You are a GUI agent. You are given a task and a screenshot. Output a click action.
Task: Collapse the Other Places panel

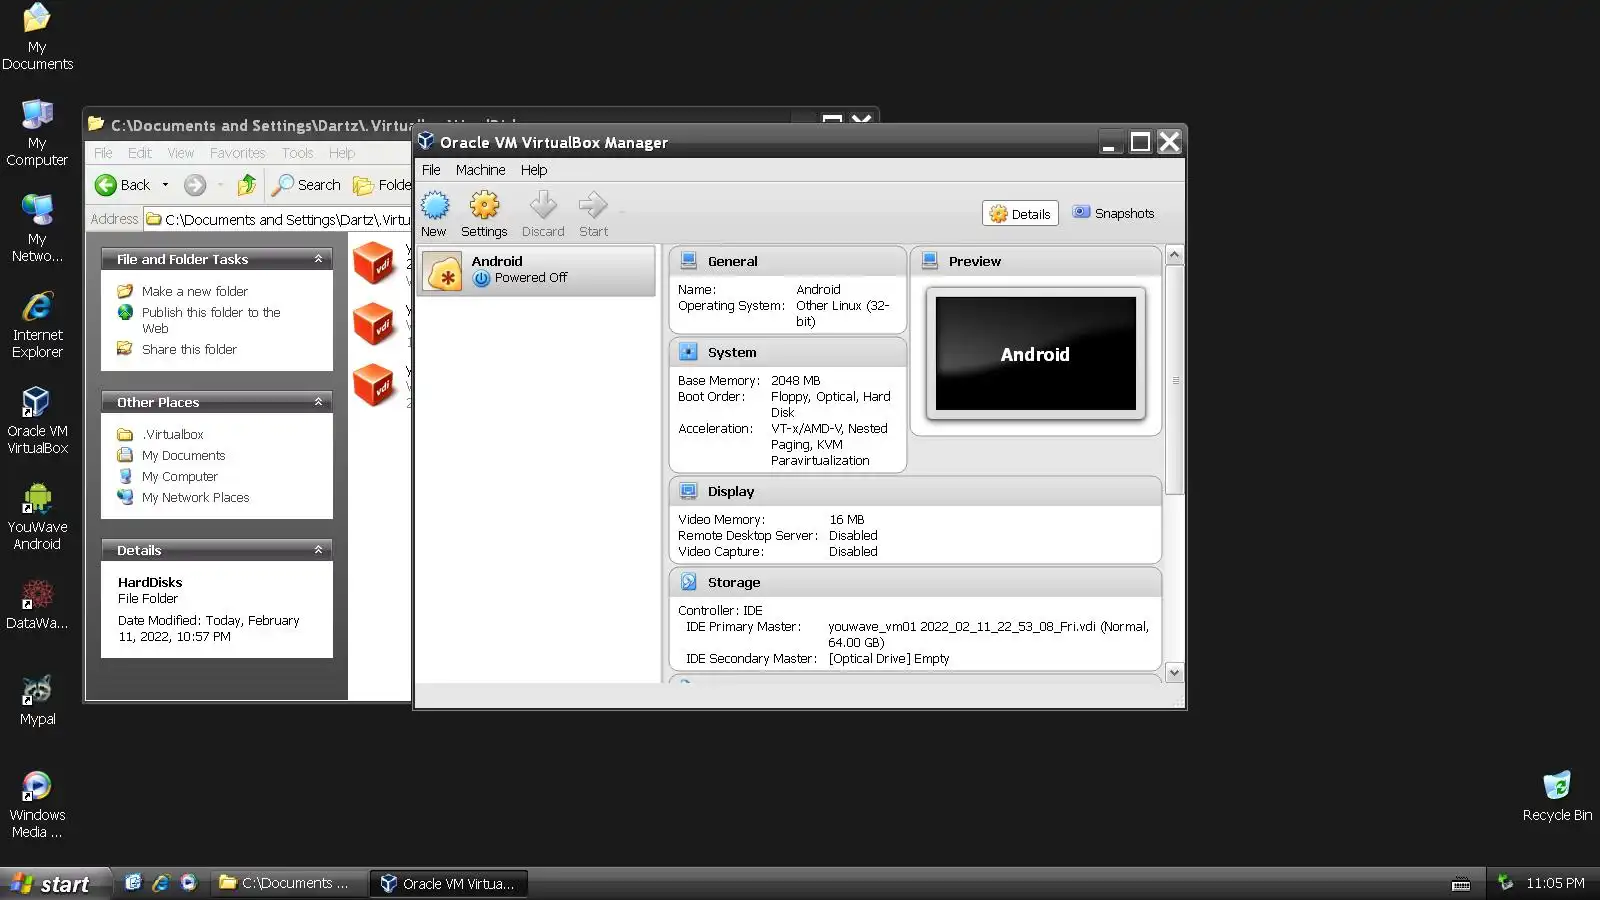point(318,402)
